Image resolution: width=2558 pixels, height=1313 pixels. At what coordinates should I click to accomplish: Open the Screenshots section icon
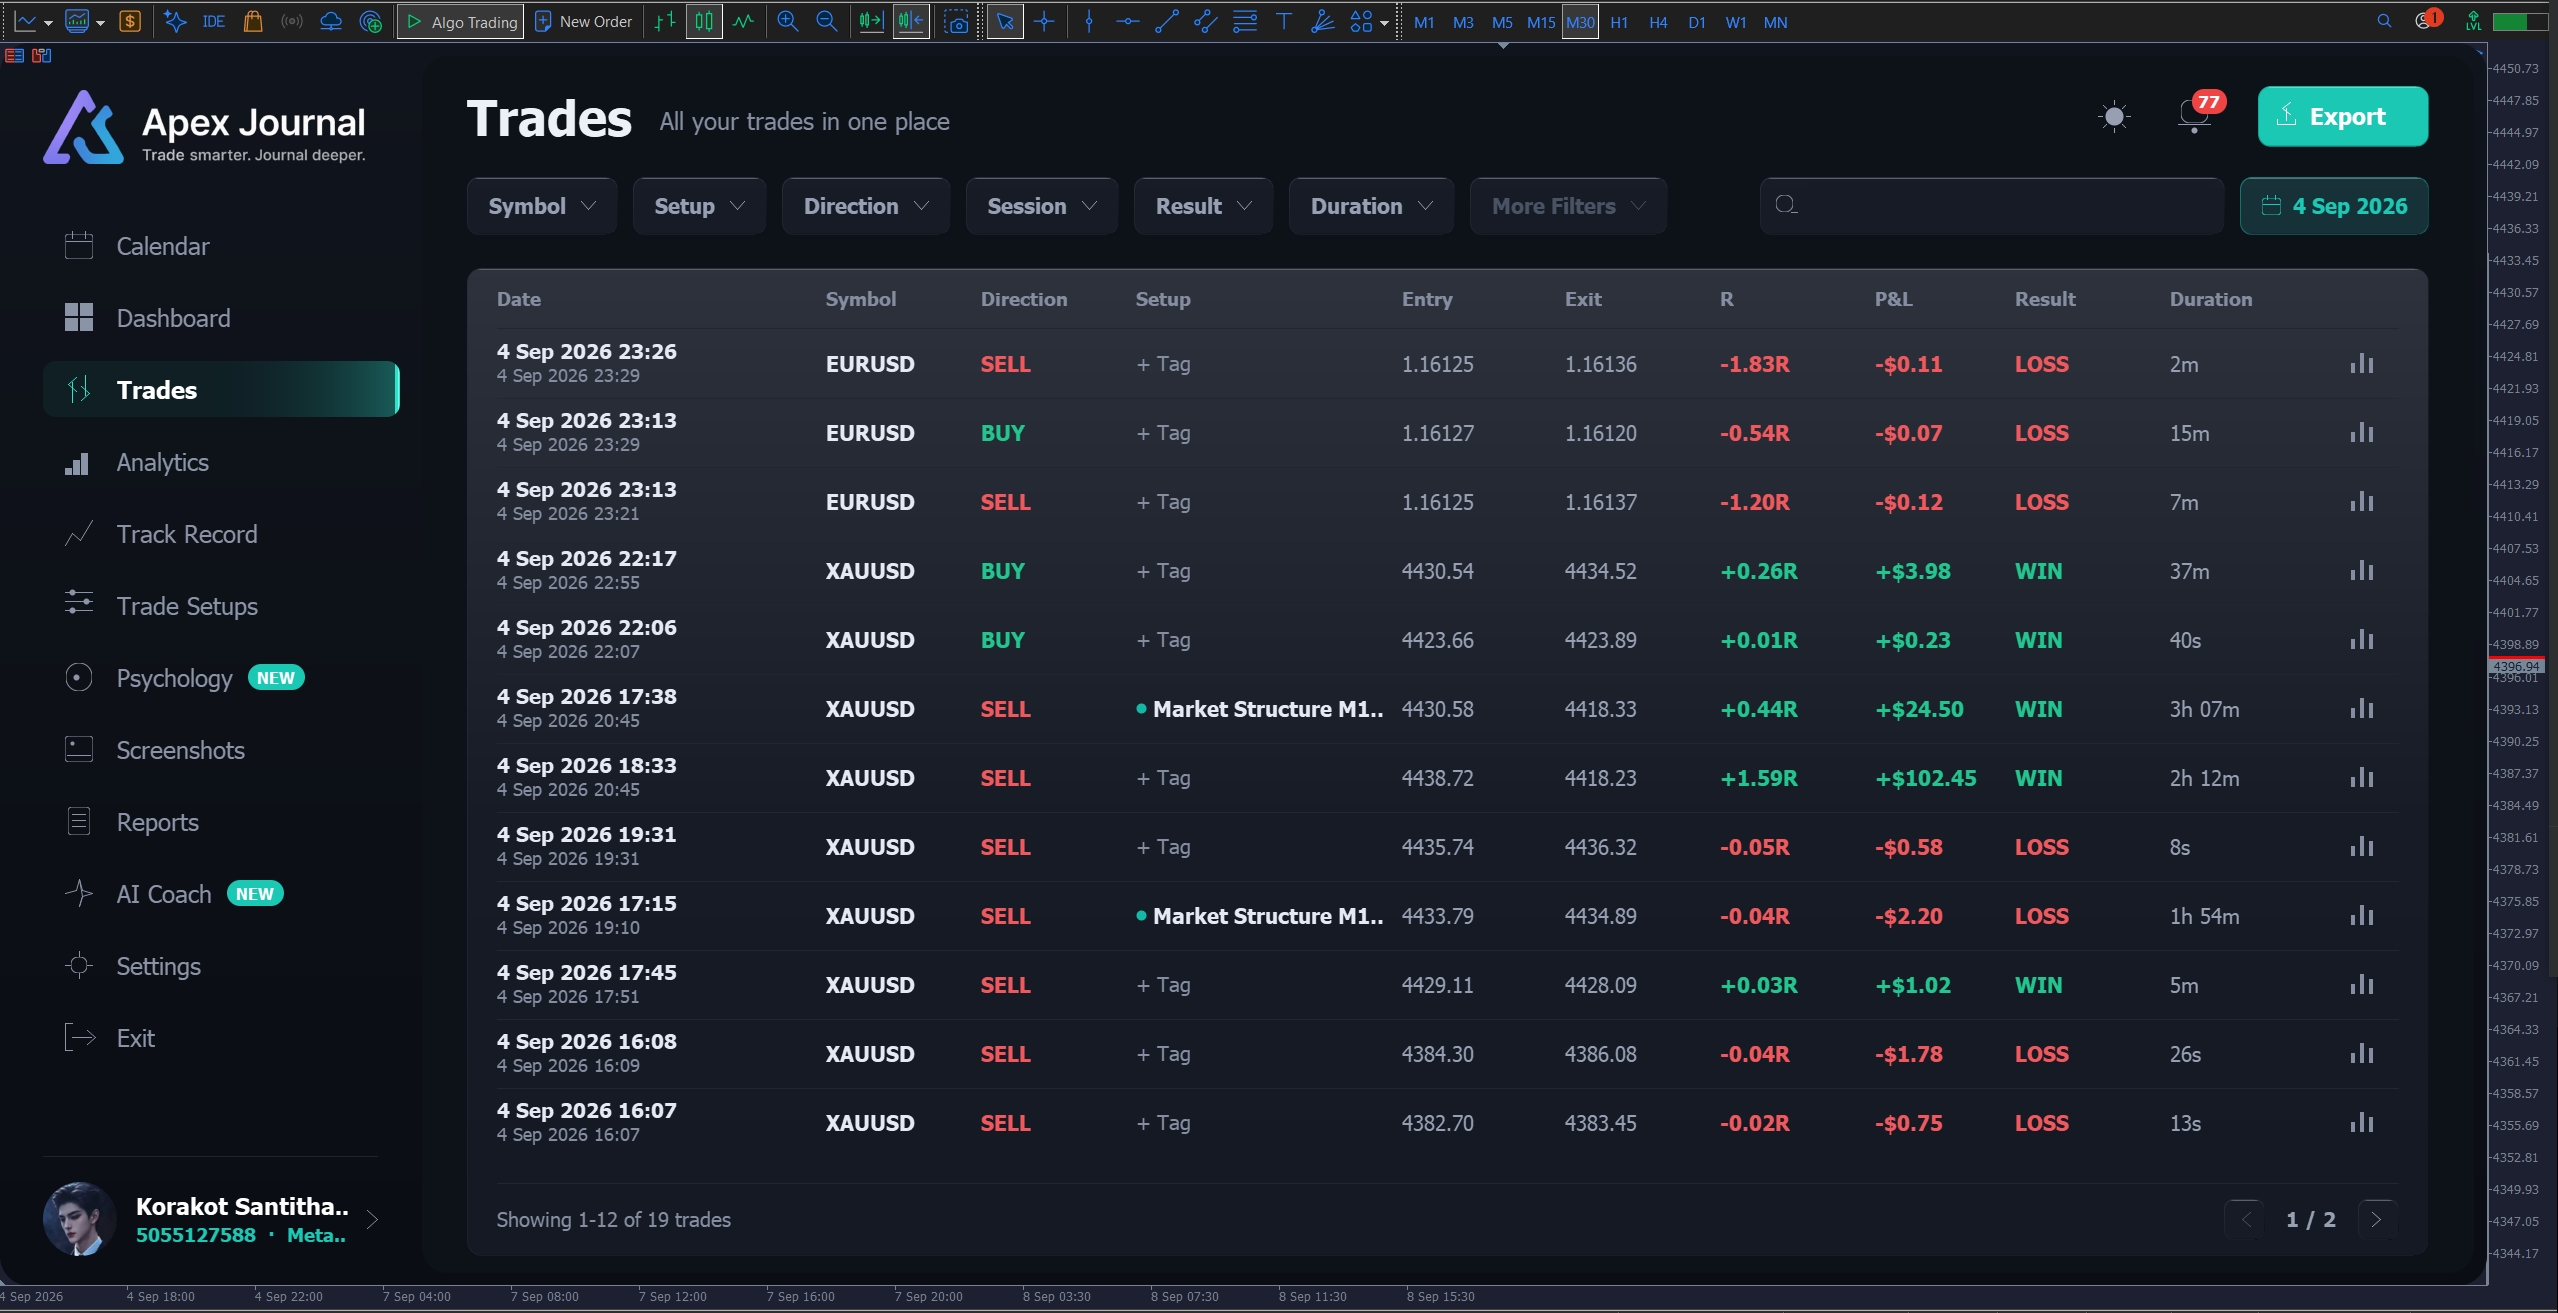click(x=78, y=750)
